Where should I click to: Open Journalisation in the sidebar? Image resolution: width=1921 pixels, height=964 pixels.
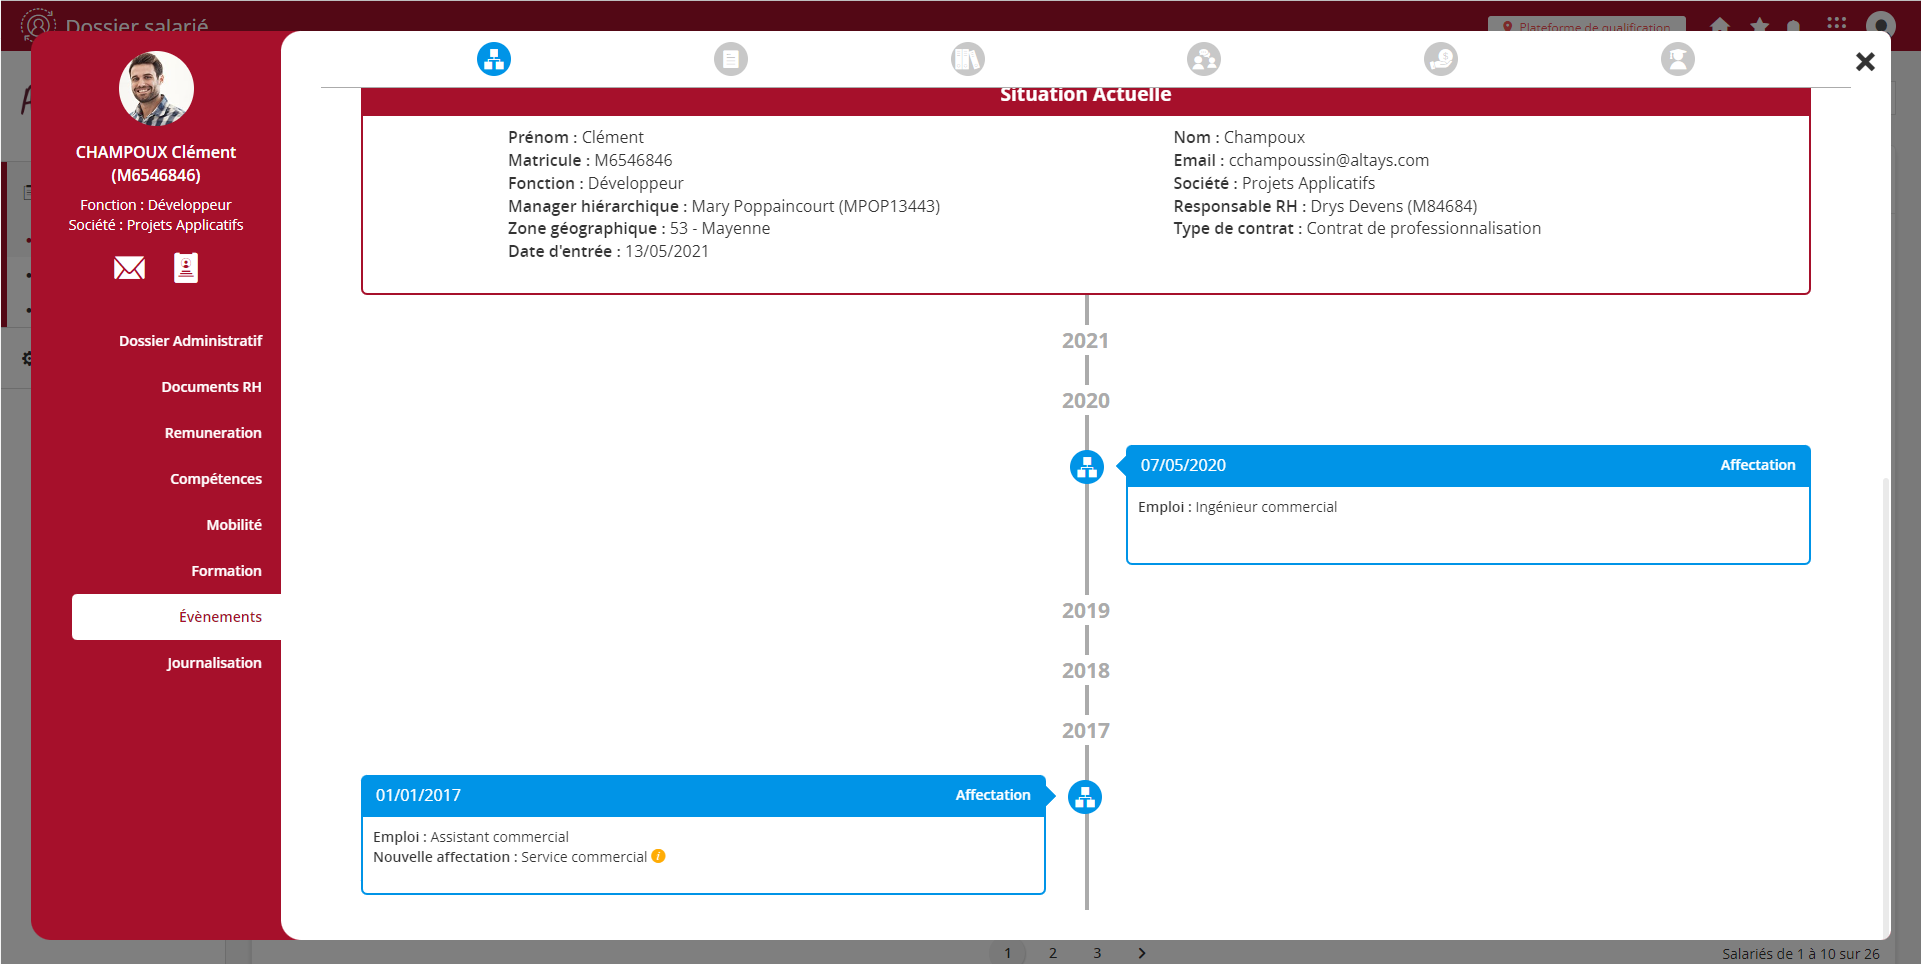pos(214,663)
